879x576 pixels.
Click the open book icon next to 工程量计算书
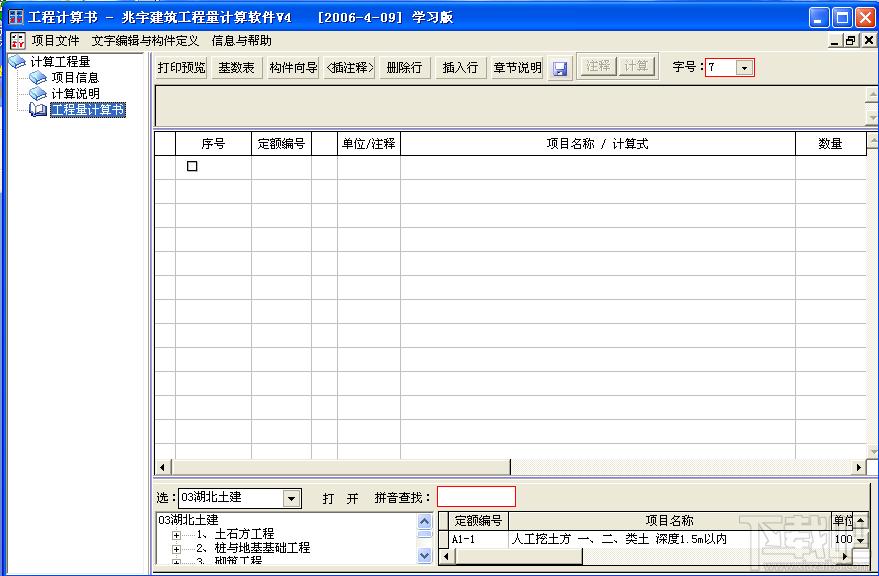38,109
